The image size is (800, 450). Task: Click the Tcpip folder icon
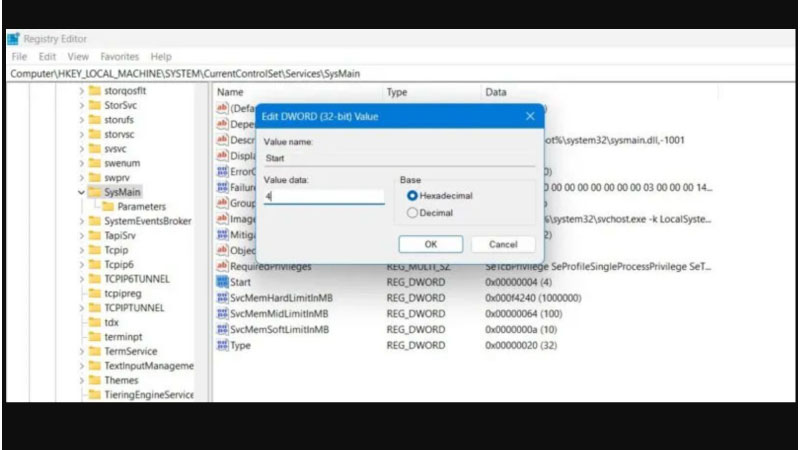click(95, 250)
